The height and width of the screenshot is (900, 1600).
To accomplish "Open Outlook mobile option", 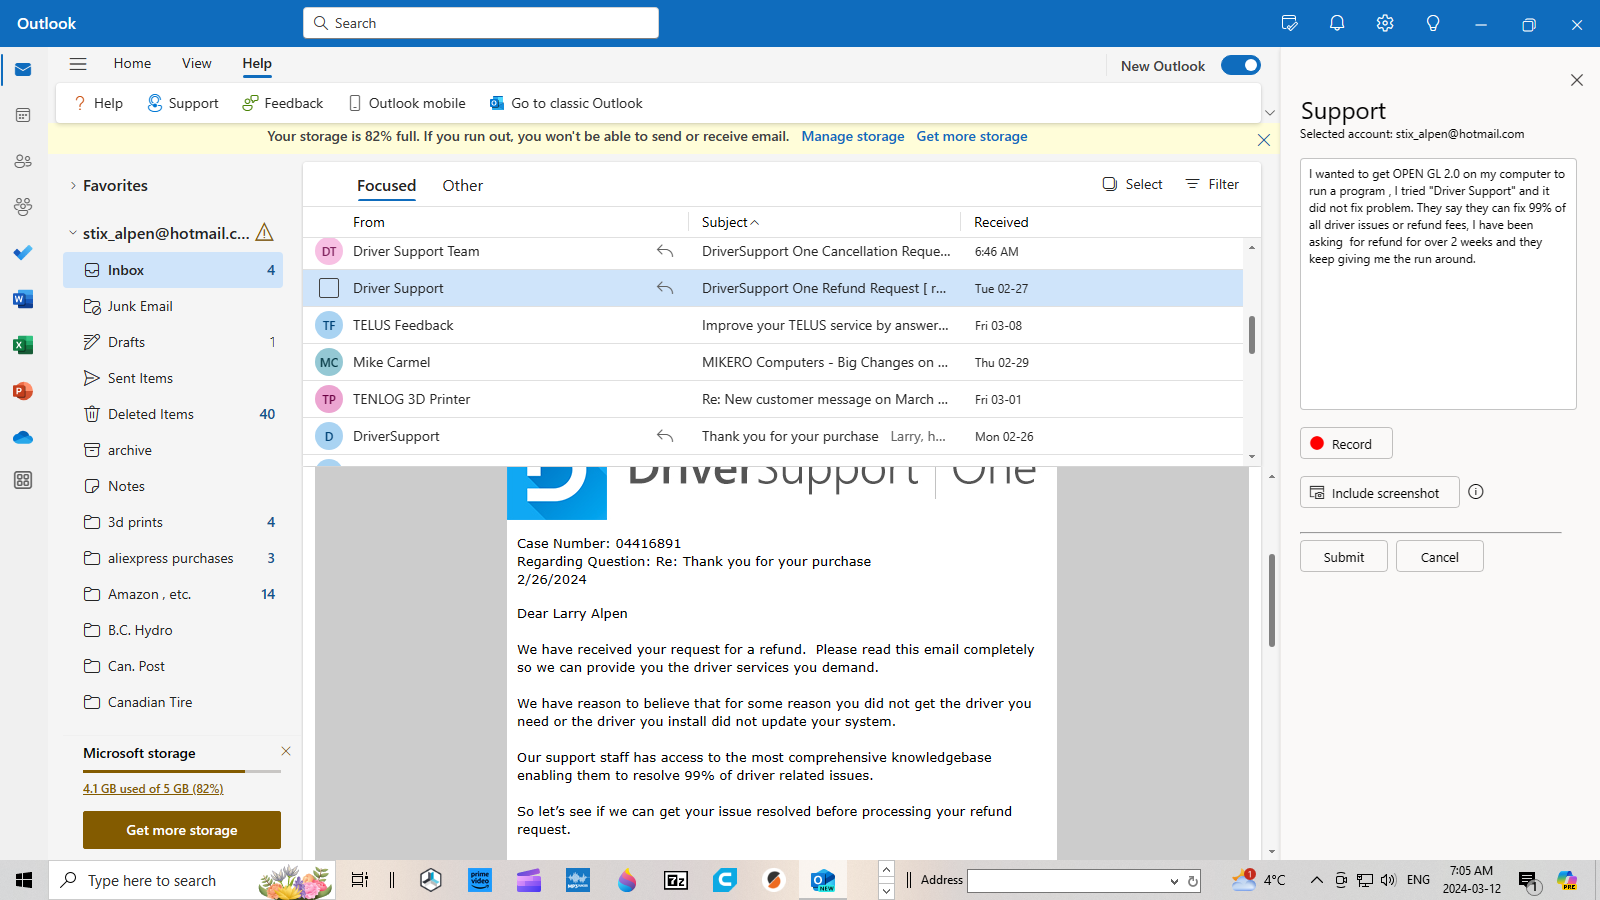I will tap(406, 103).
